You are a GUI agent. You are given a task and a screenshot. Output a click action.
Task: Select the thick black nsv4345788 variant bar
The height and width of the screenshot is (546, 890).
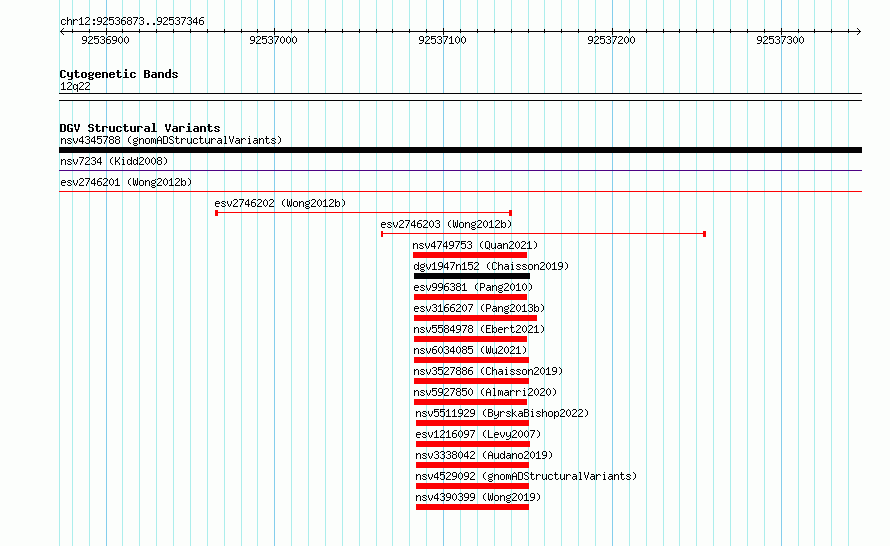460,150
